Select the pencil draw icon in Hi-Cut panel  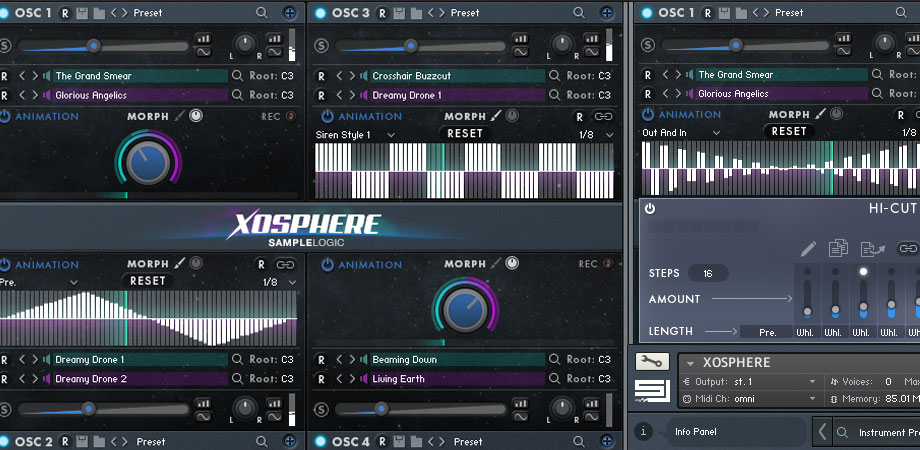tap(808, 248)
